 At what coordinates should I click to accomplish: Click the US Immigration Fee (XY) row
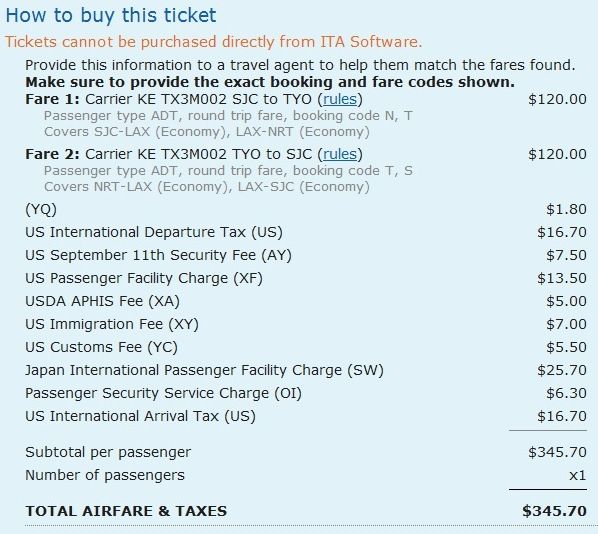coord(306,324)
